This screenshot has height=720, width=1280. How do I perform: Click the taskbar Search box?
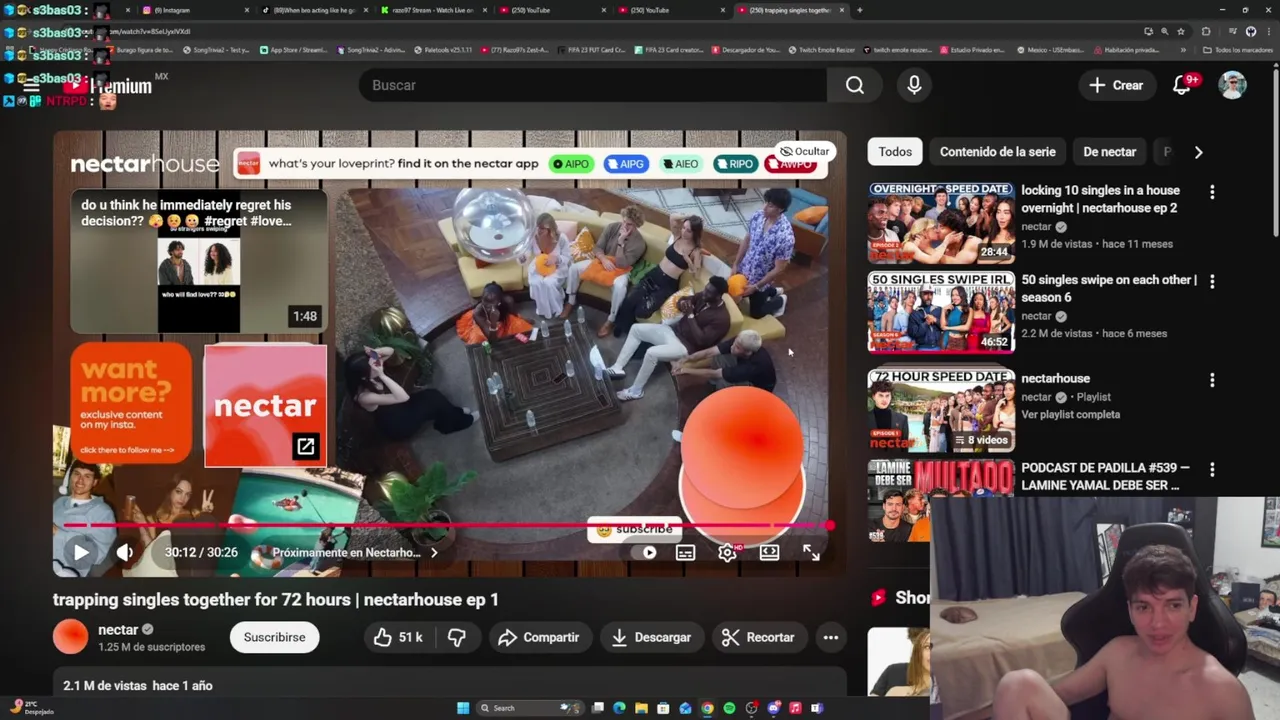tap(531, 708)
